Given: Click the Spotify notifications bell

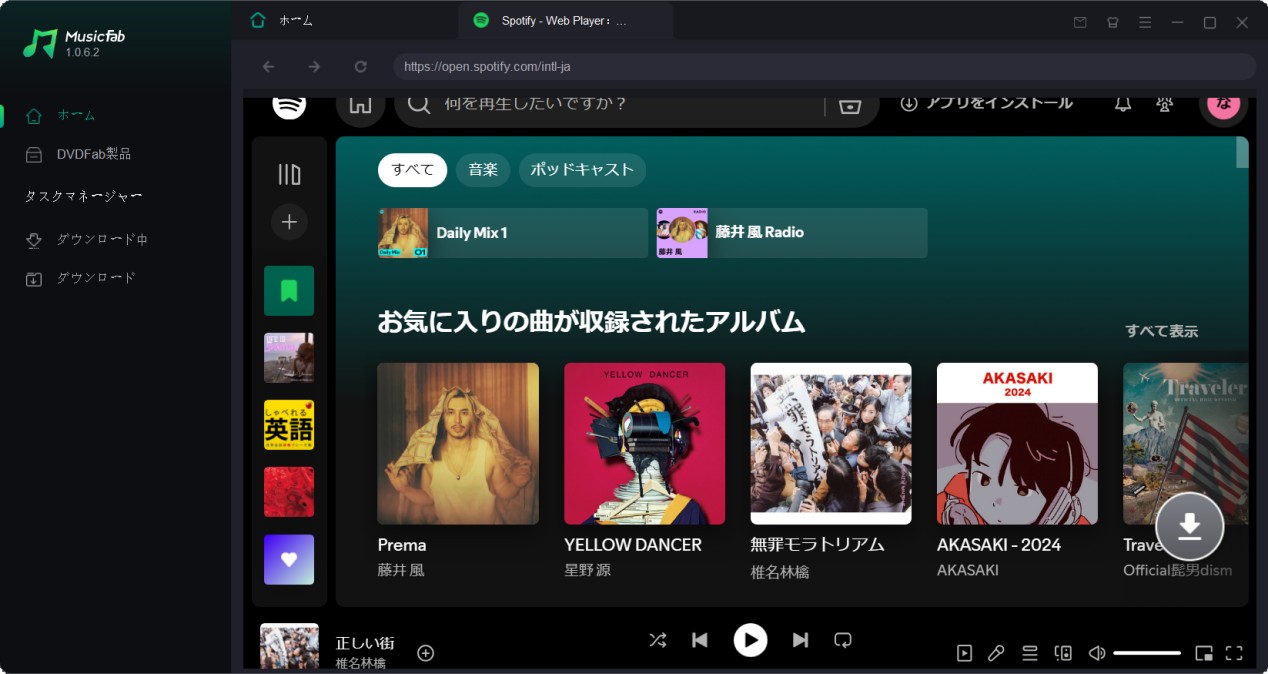Looking at the screenshot, I should 1122,103.
